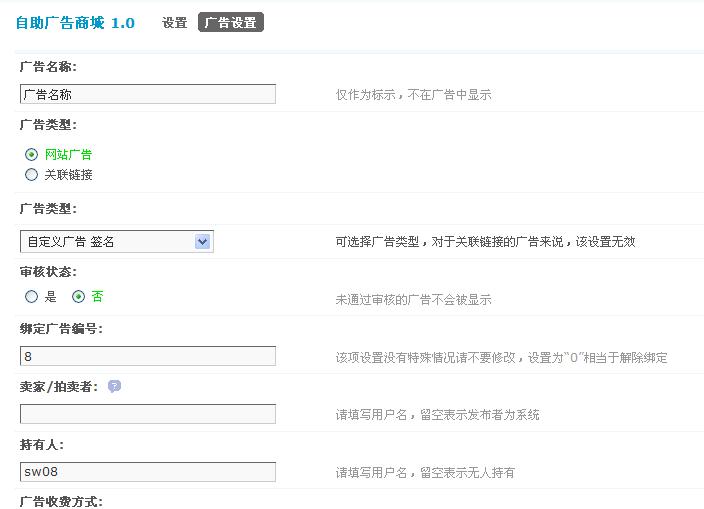
Task: Set 审核状态 to 是
Action: (31, 297)
